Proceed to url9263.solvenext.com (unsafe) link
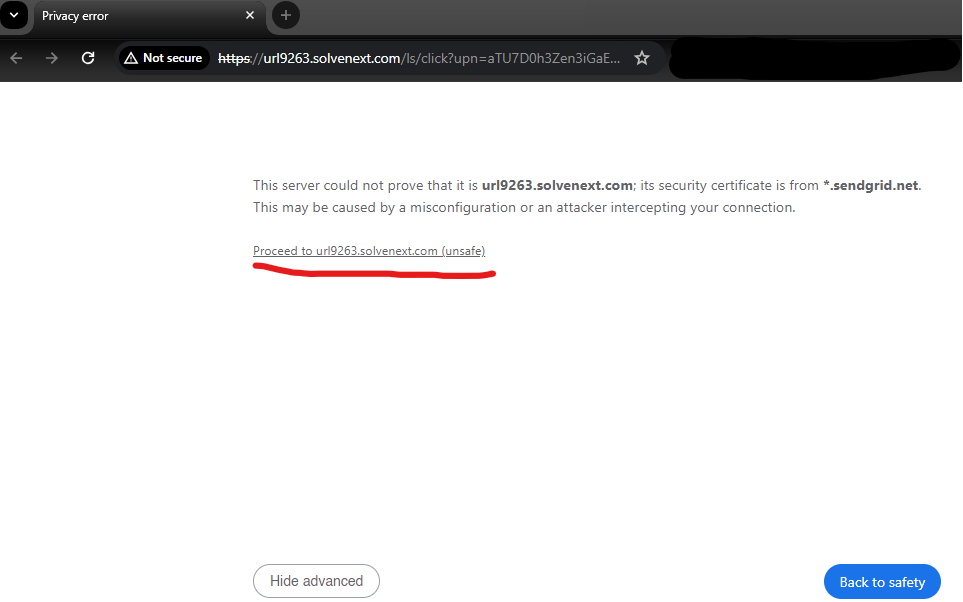Image resolution: width=963 pixels, height=602 pixels. pos(369,251)
